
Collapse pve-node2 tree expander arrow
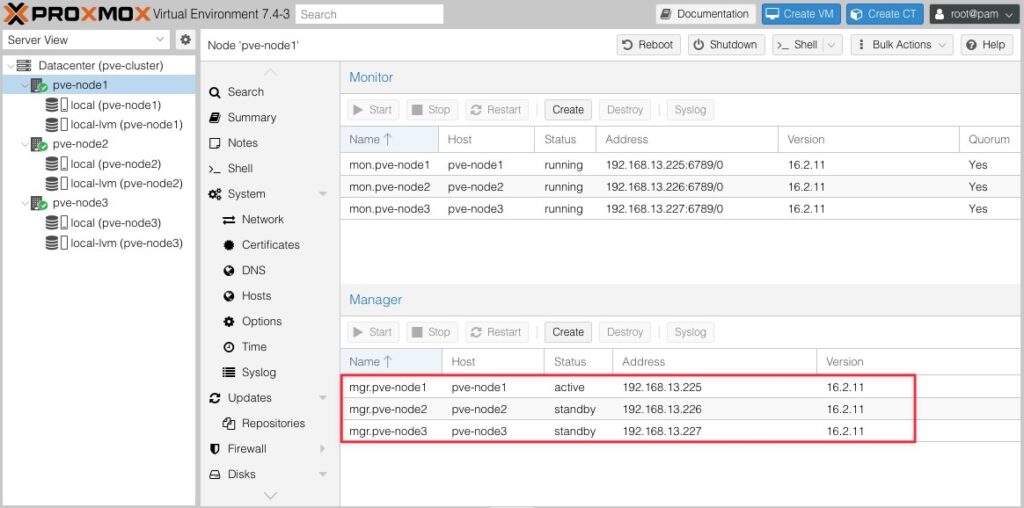click(25, 144)
